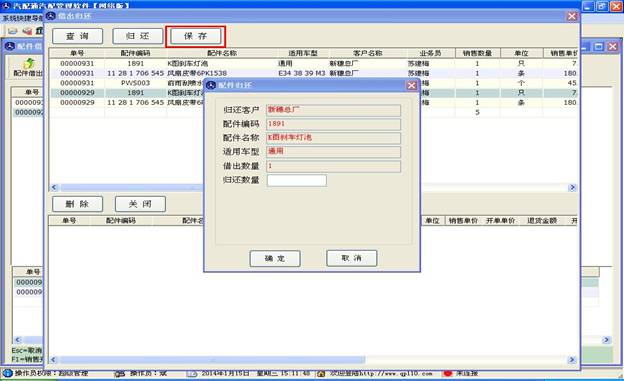The image size is (624, 381).
Task: Click the 归还 button at the top
Action: pyautogui.click(x=138, y=36)
